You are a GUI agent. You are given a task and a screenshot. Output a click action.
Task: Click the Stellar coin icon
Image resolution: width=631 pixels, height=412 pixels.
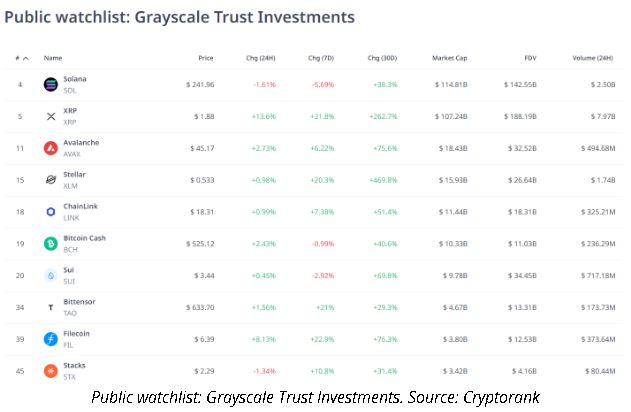pos(51,180)
